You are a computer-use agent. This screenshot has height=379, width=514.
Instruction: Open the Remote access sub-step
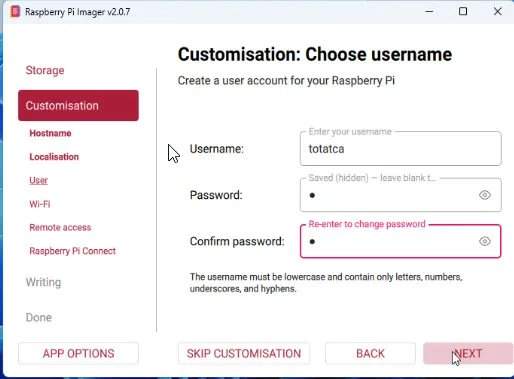60,227
